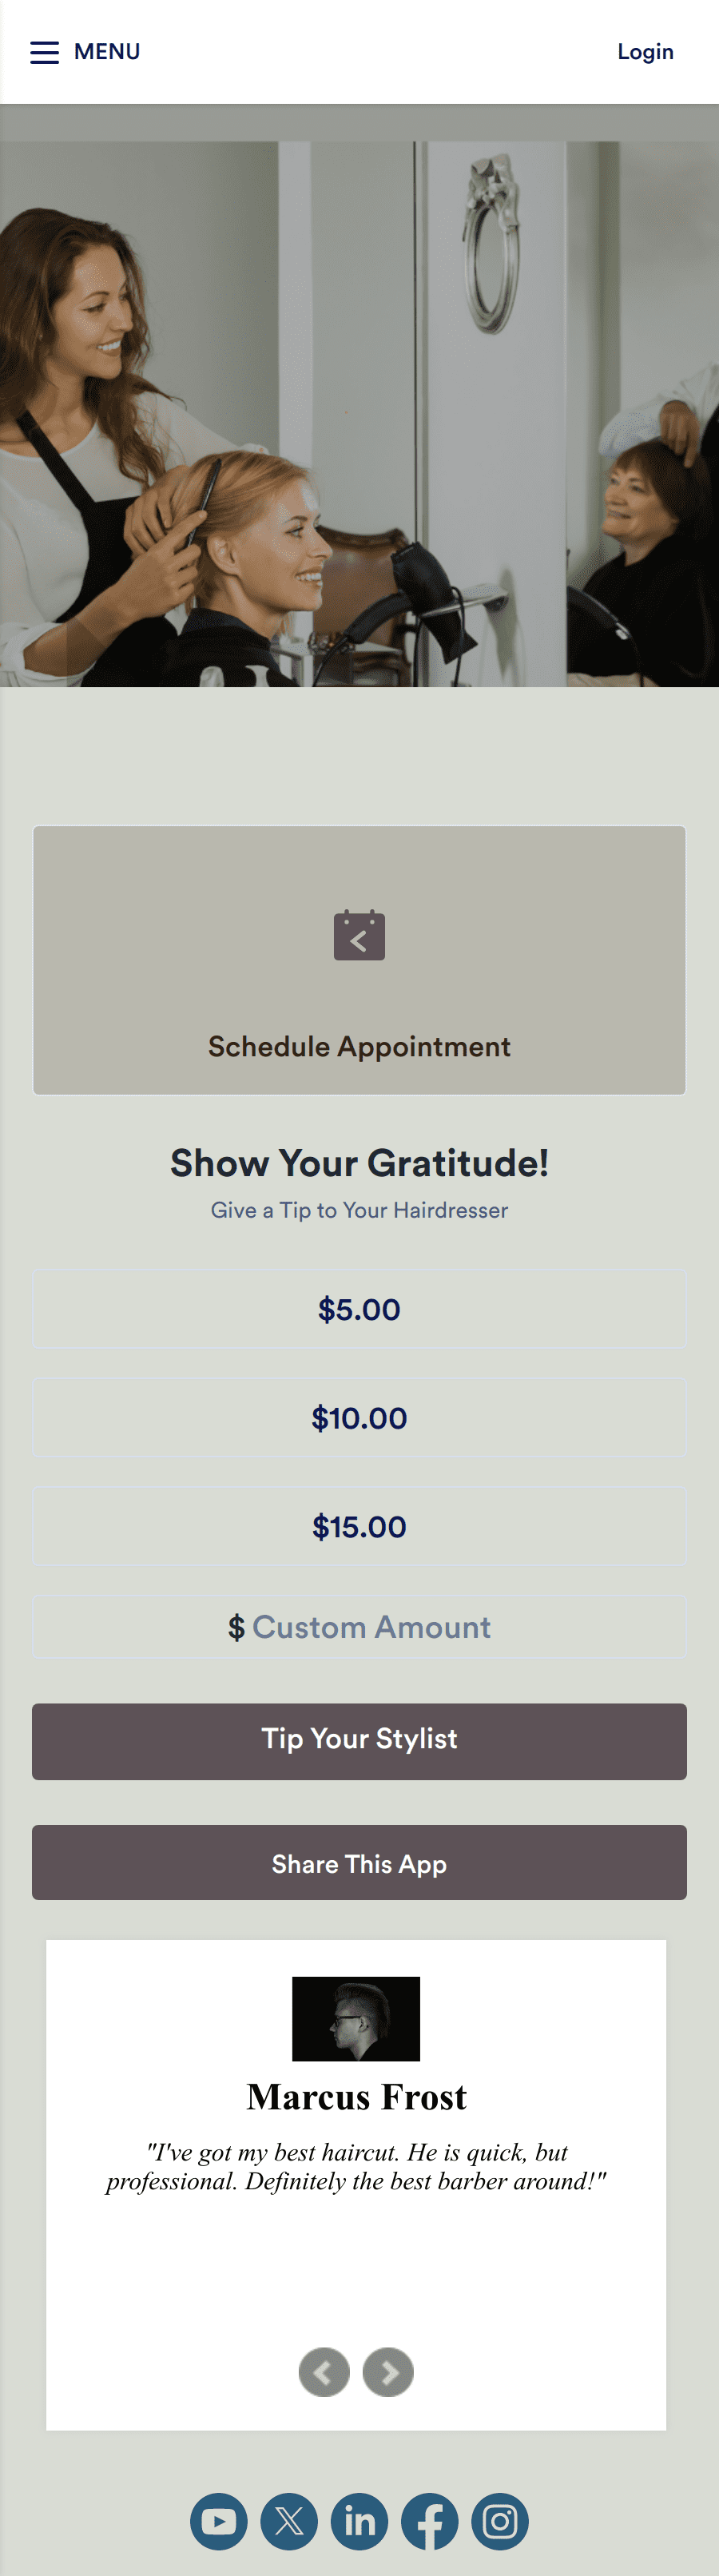This screenshot has height=2576, width=719.
Task: Open the Instagram social icon
Action: click(500, 2520)
